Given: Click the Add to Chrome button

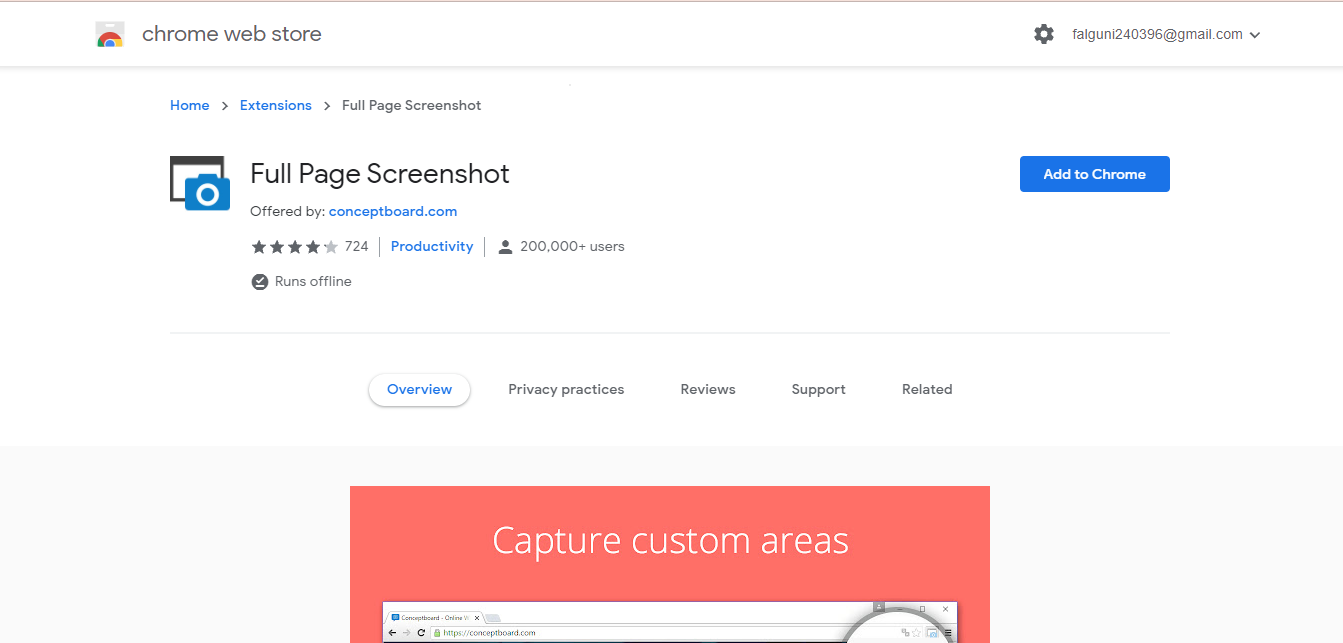Looking at the screenshot, I should pos(1095,174).
